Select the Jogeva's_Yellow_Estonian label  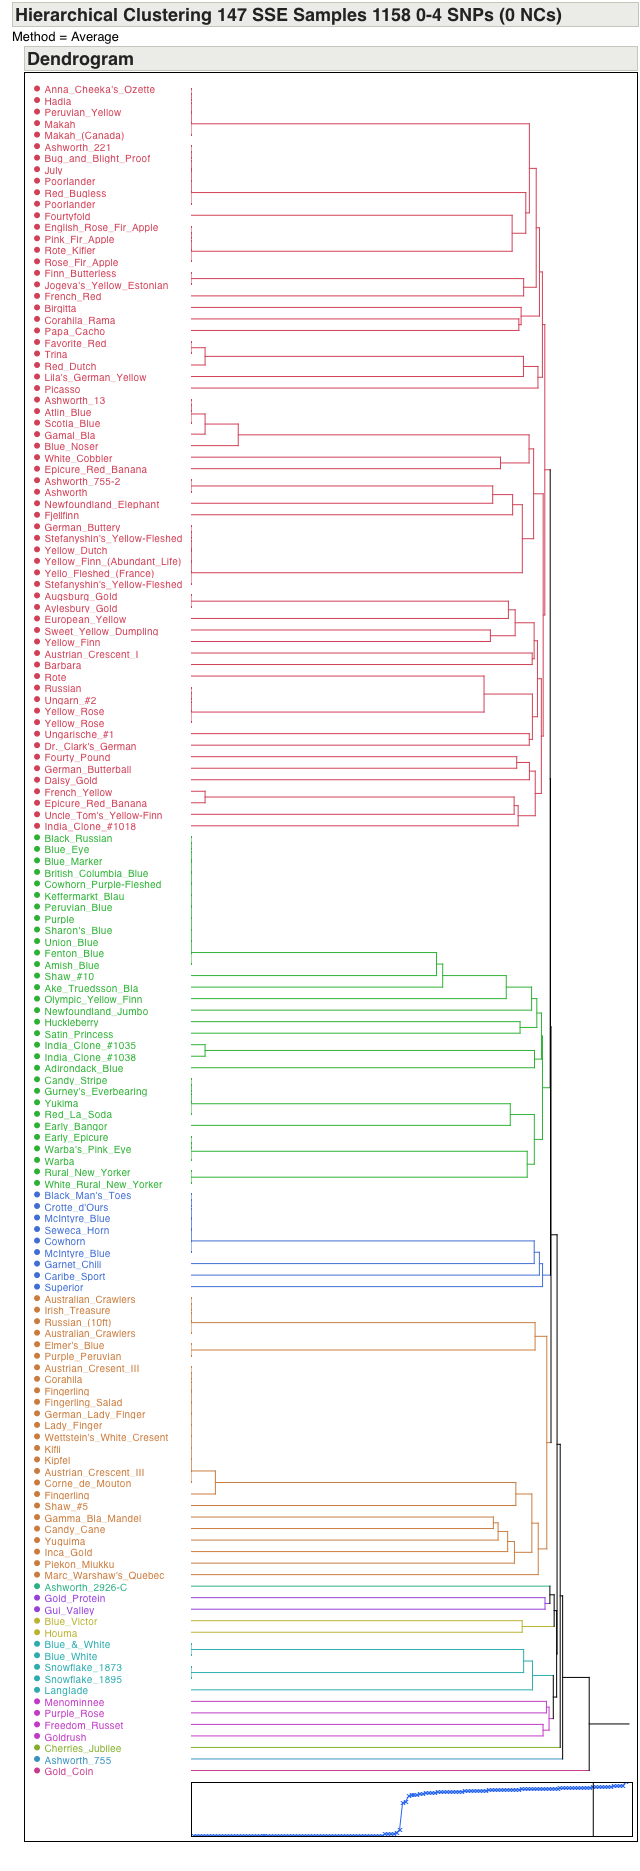click(x=106, y=286)
